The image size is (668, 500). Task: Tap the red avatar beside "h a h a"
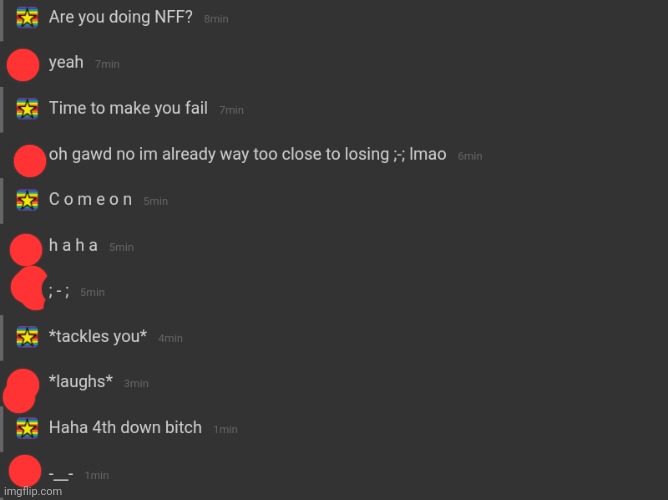coord(25,249)
